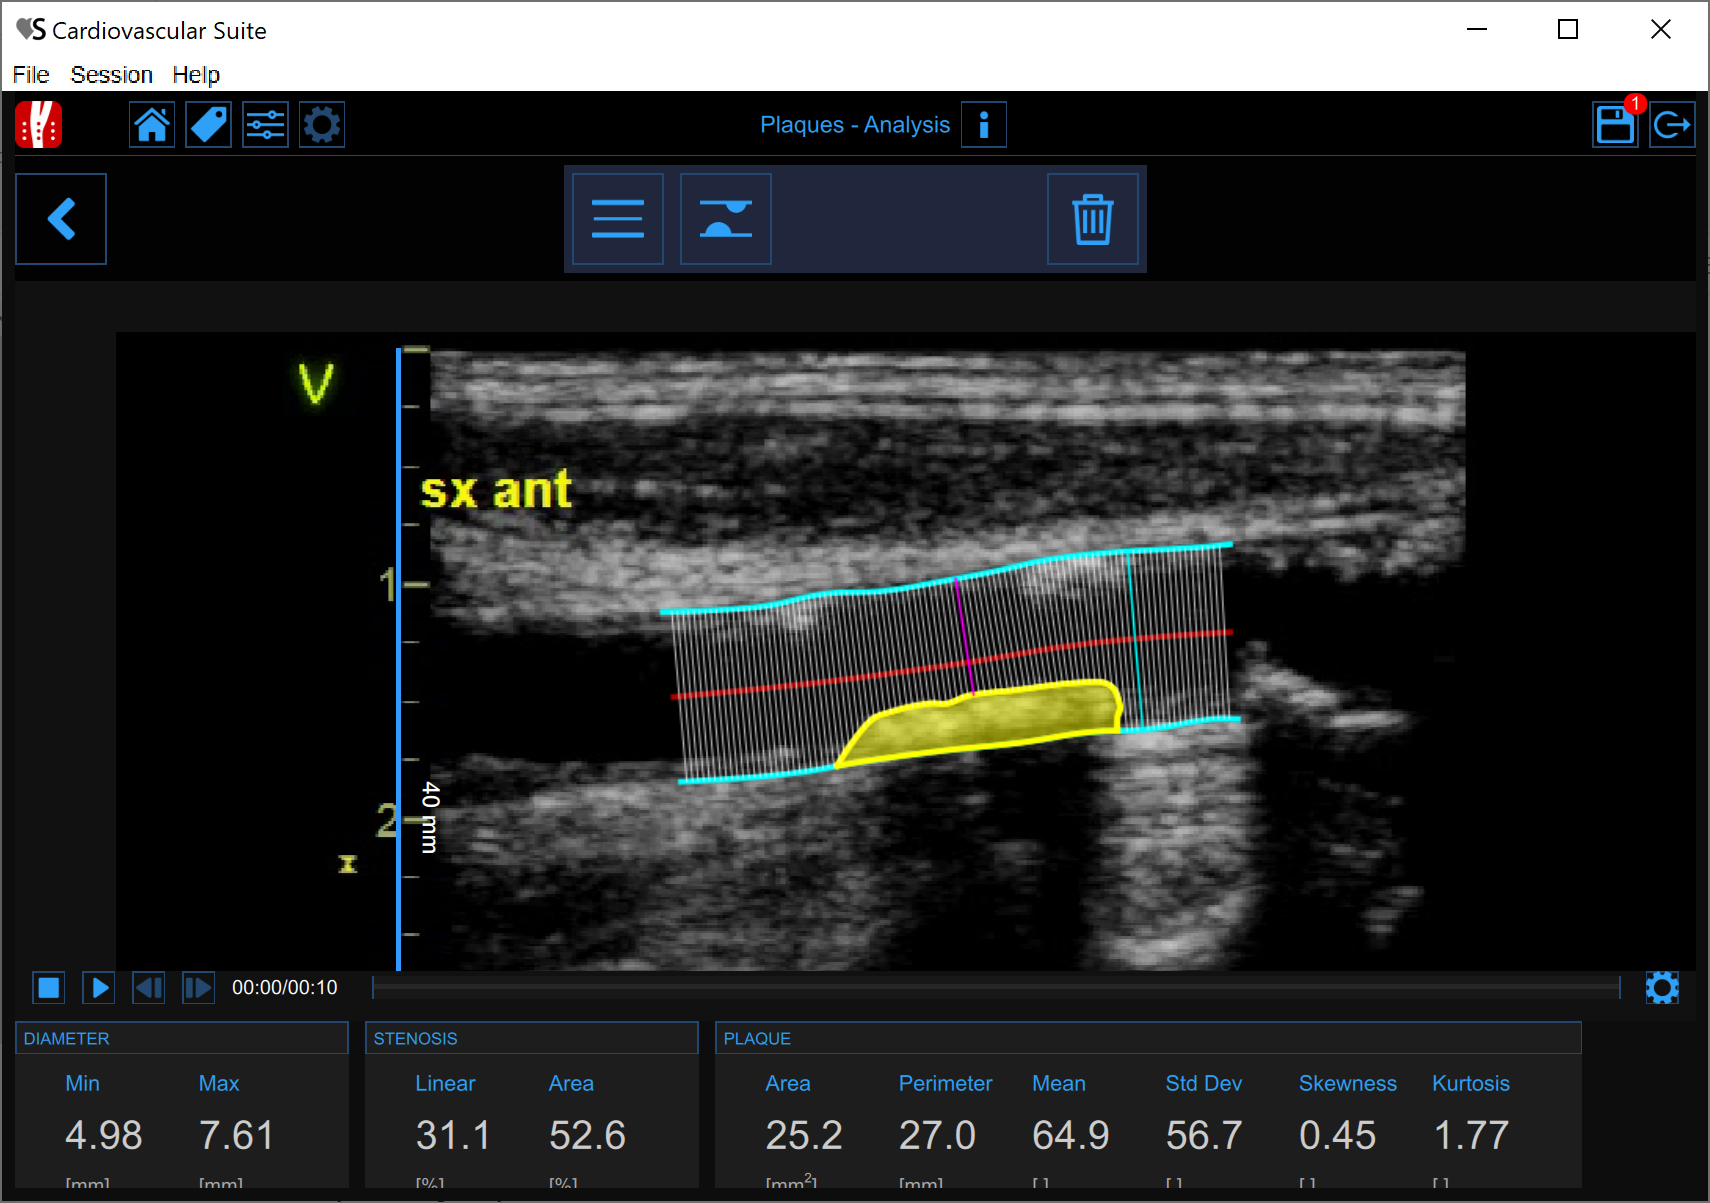Step to the next frame
1710x1203 pixels.
(x=198, y=988)
